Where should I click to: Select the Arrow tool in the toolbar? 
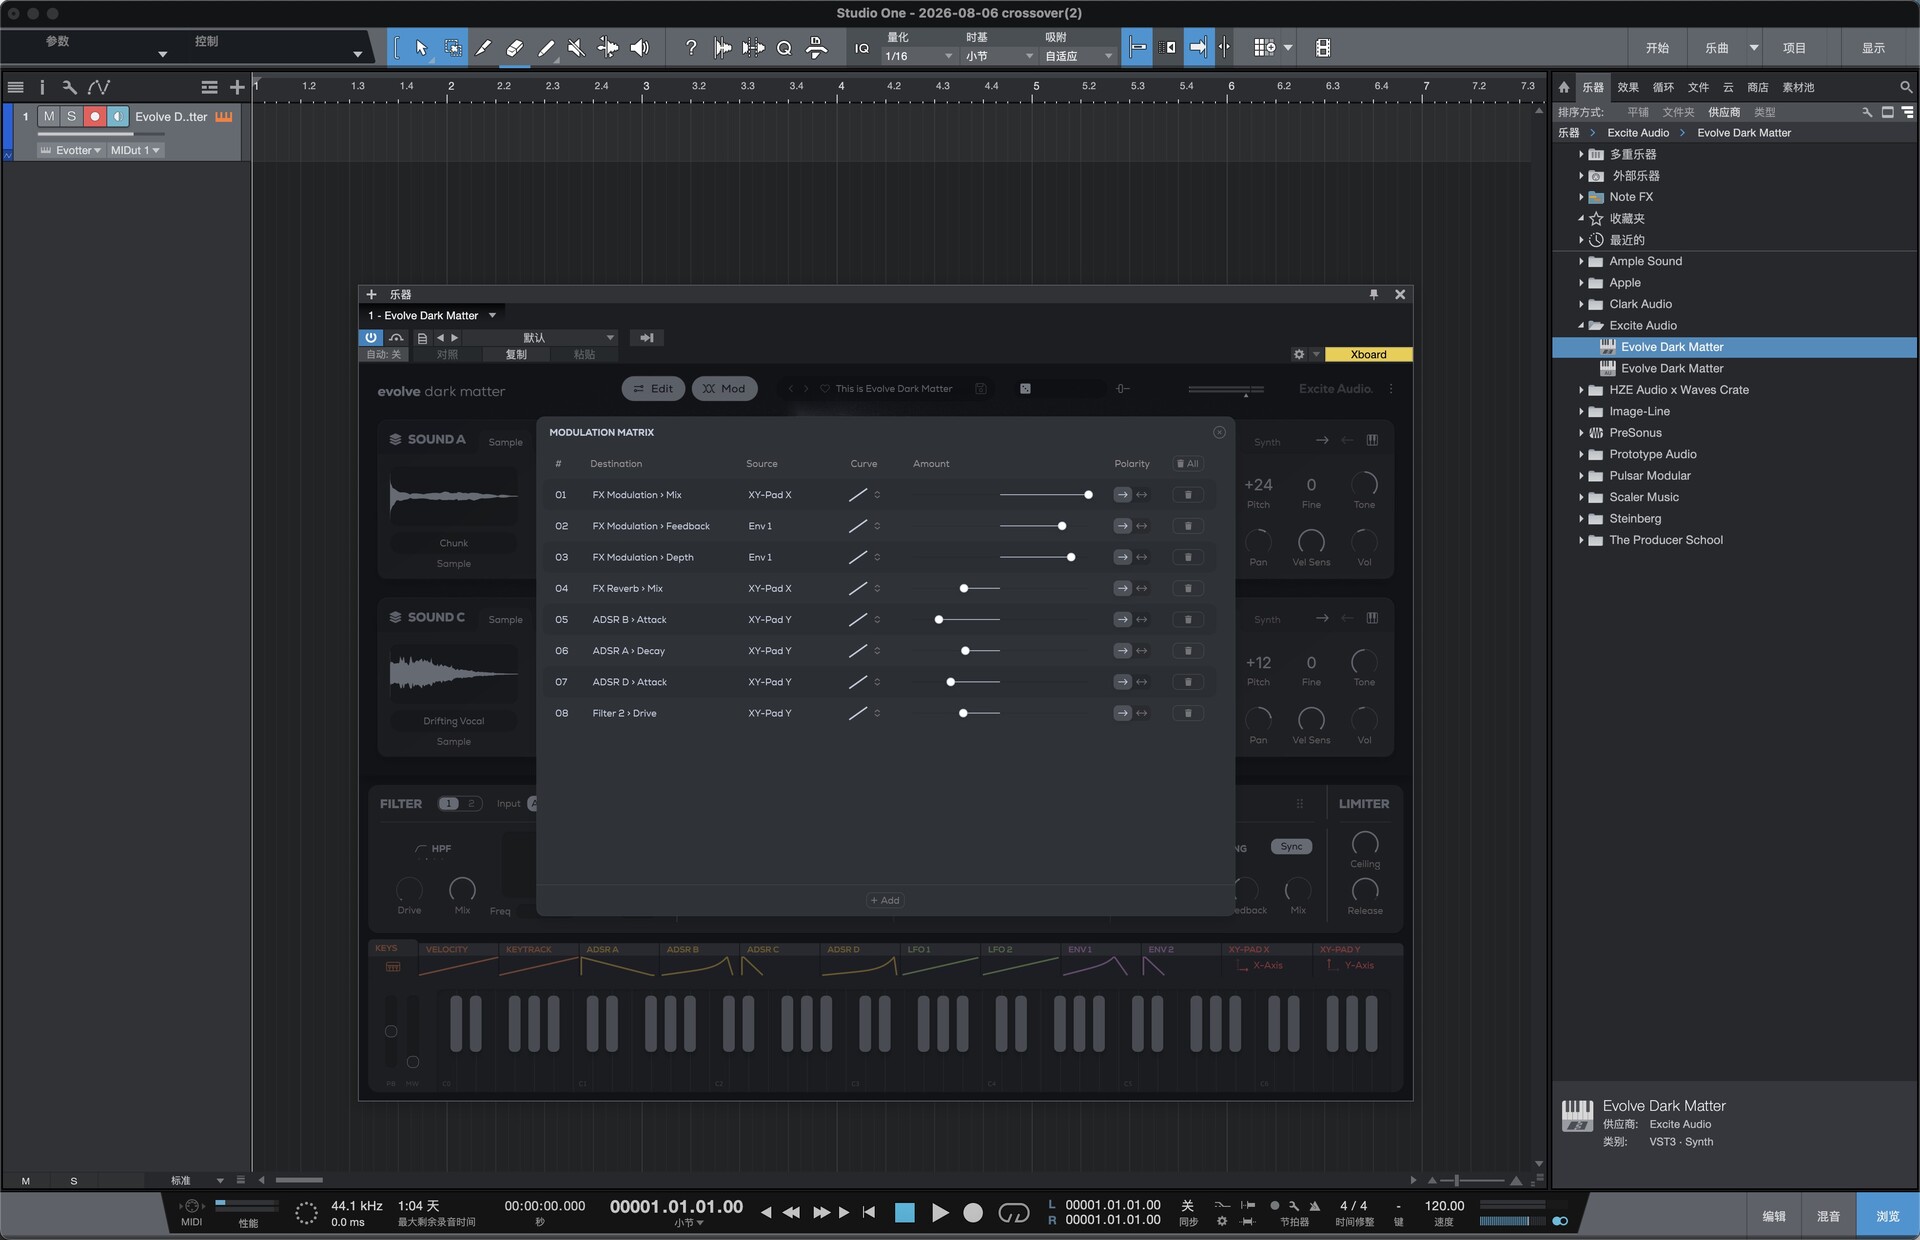pyautogui.click(x=421, y=48)
